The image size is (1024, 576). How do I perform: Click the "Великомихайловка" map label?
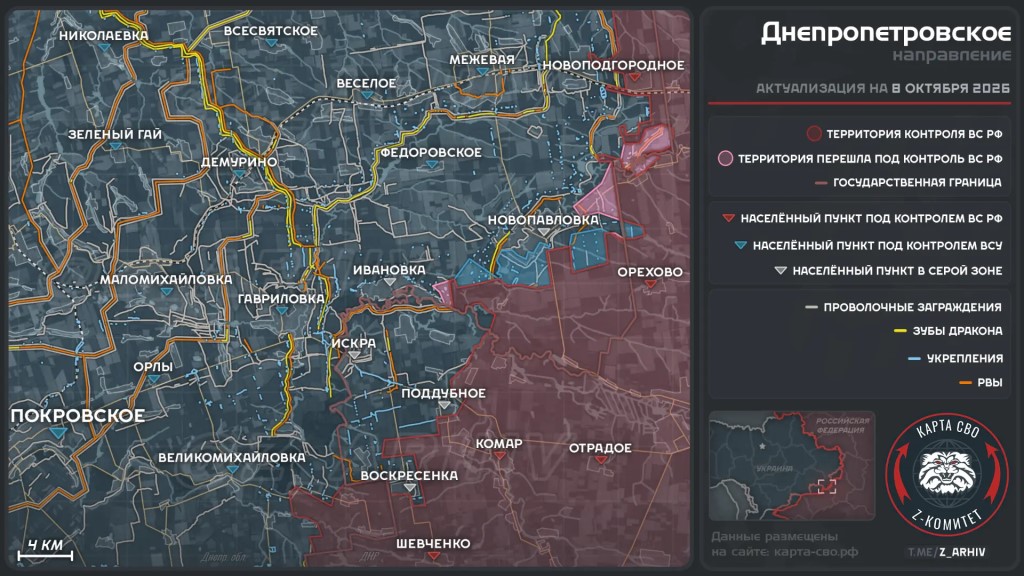click(x=232, y=458)
